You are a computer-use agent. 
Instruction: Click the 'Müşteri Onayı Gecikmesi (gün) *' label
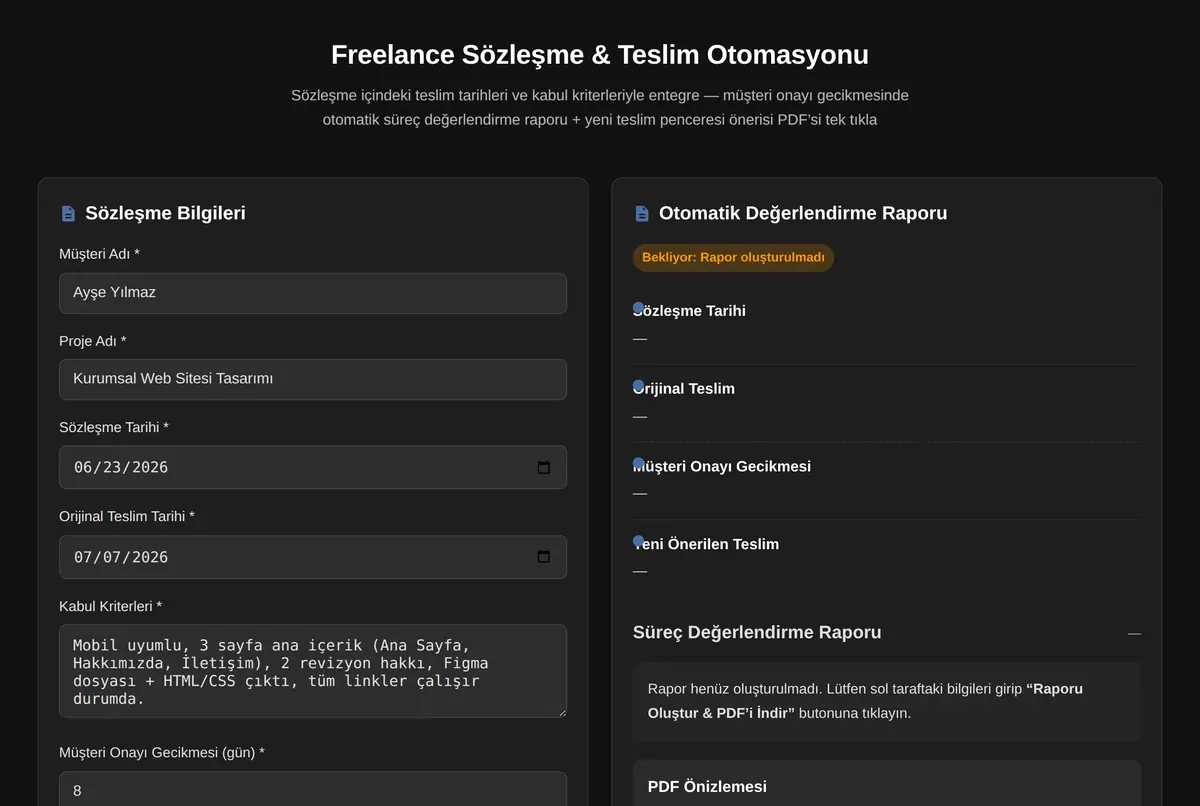162,752
